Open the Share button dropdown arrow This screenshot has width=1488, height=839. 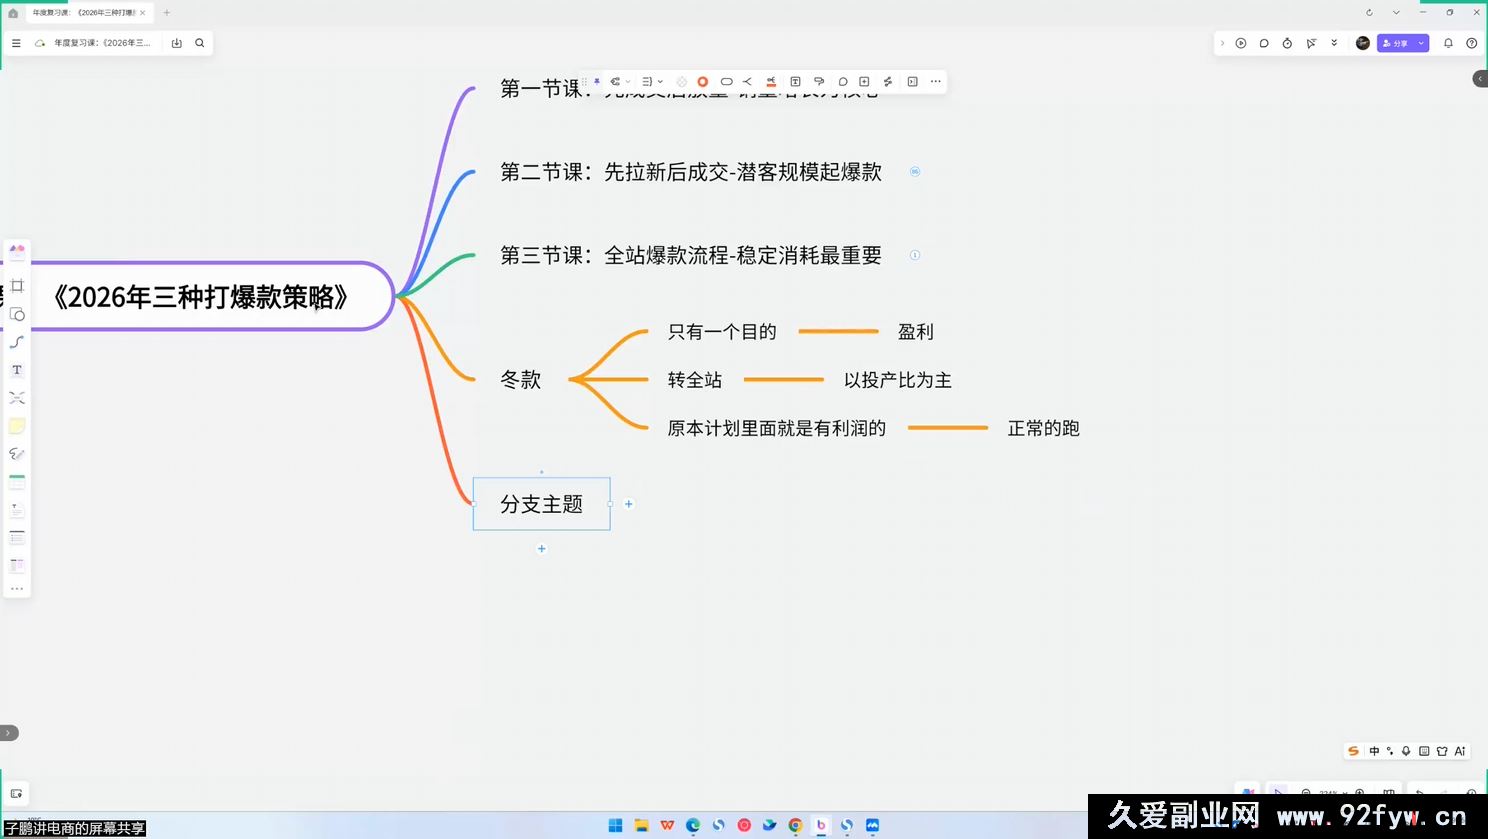click(1420, 43)
